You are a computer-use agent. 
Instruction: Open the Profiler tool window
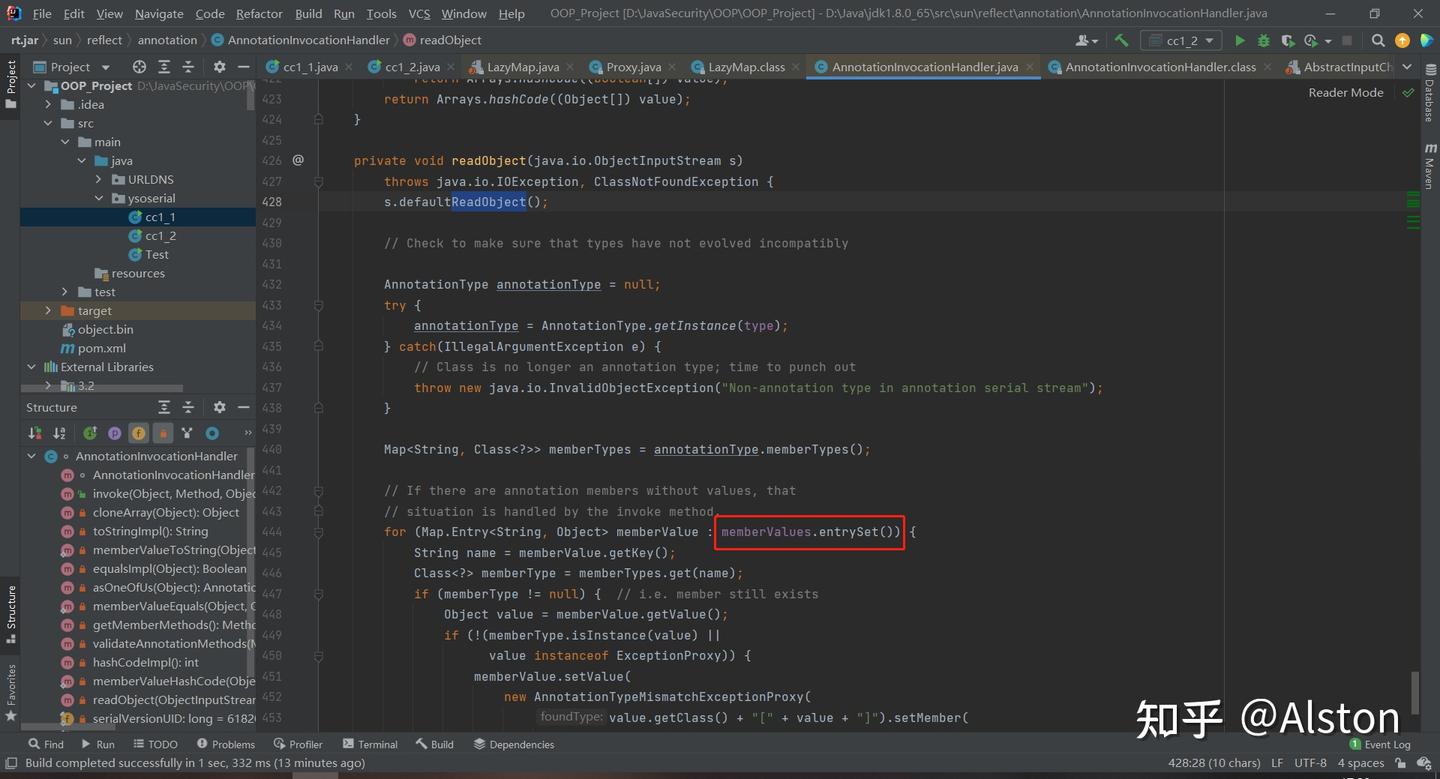point(297,744)
